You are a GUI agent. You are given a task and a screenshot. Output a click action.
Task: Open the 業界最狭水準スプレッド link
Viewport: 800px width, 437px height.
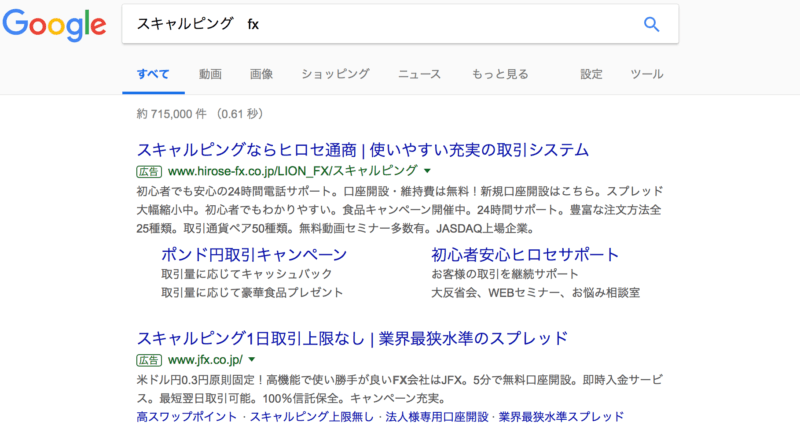pyautogui.click(x=561, y=417)
